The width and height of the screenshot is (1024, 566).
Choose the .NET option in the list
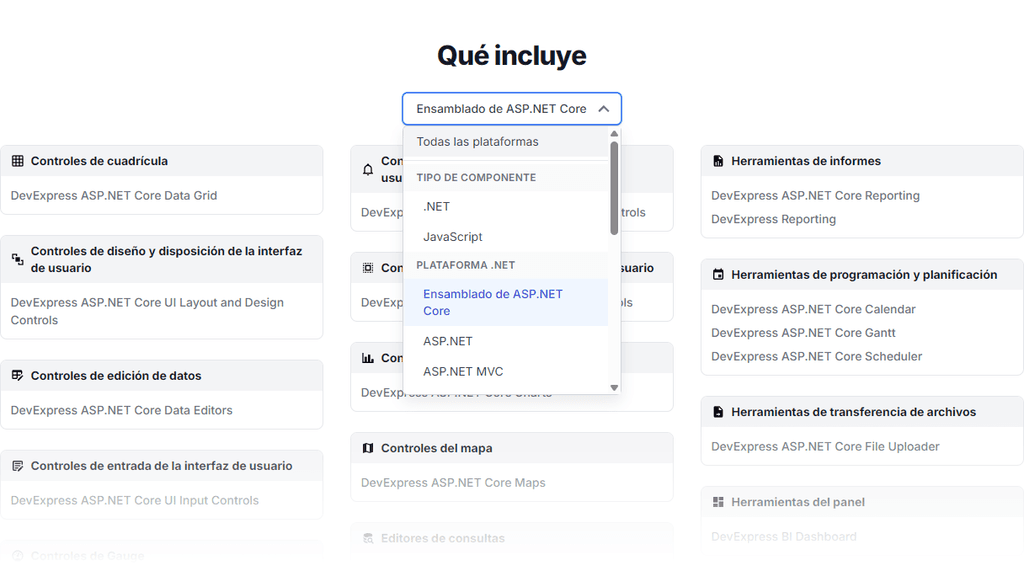505,206
